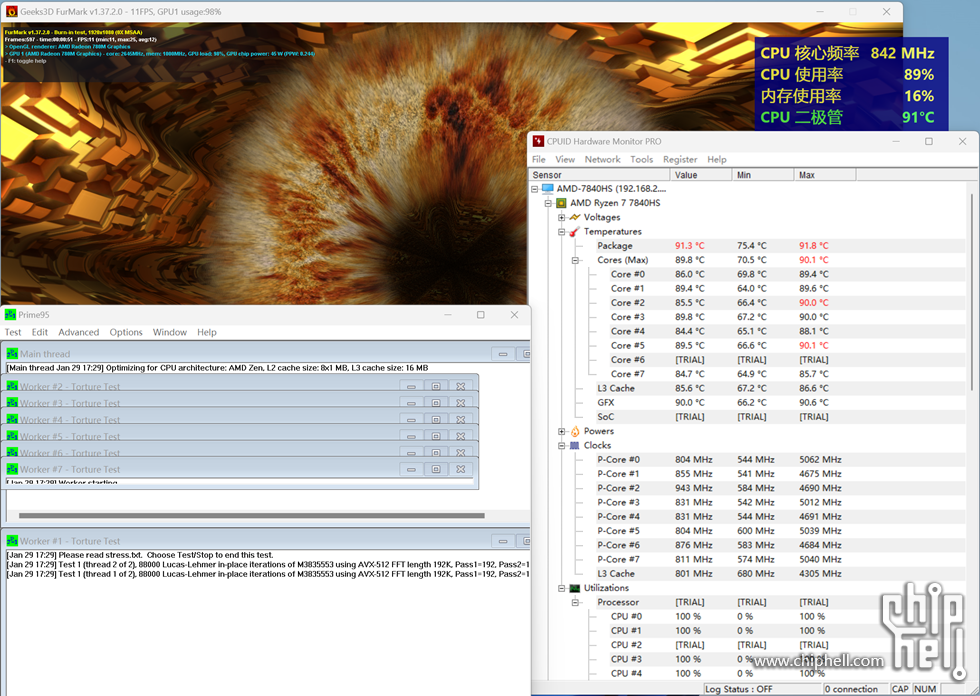Click the Min column header
980x696 pixels.
click(x=762, y=175)
